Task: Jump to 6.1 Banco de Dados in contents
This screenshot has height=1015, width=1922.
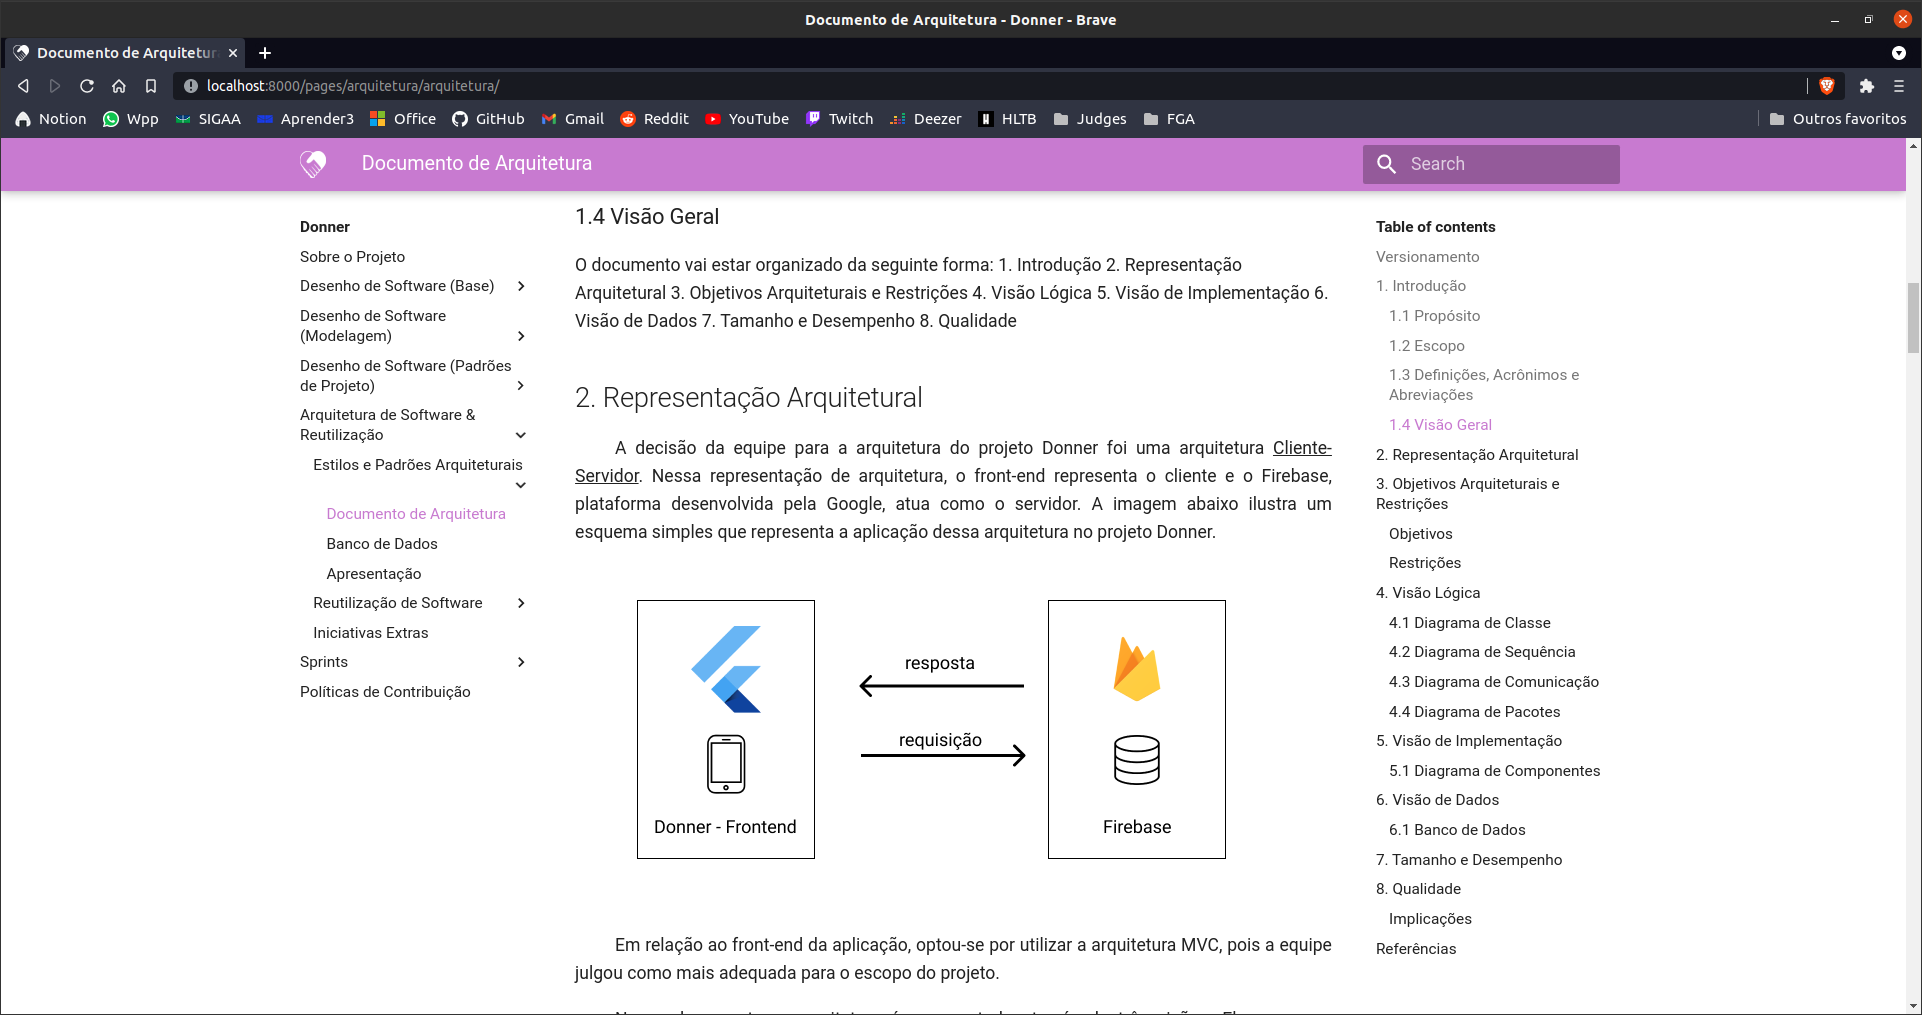Action: pos(1457,830)
